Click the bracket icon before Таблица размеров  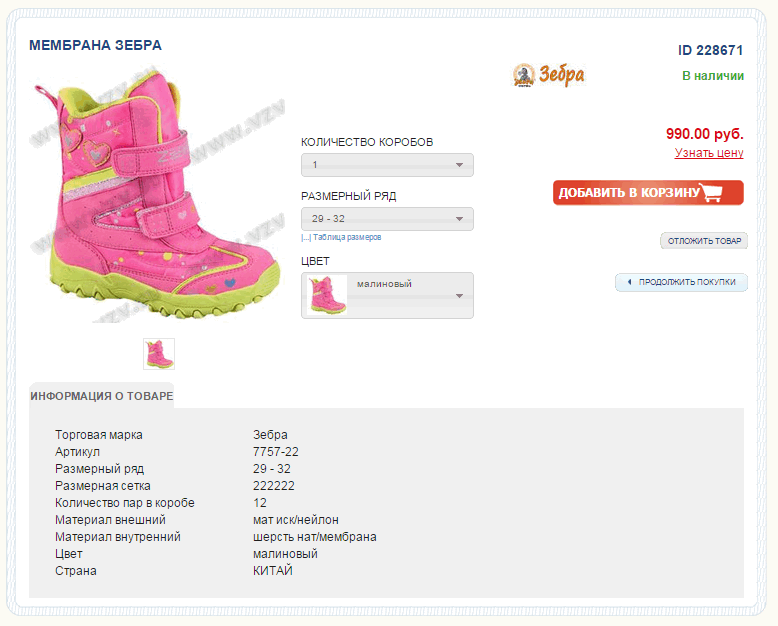(x=306, y=238)
